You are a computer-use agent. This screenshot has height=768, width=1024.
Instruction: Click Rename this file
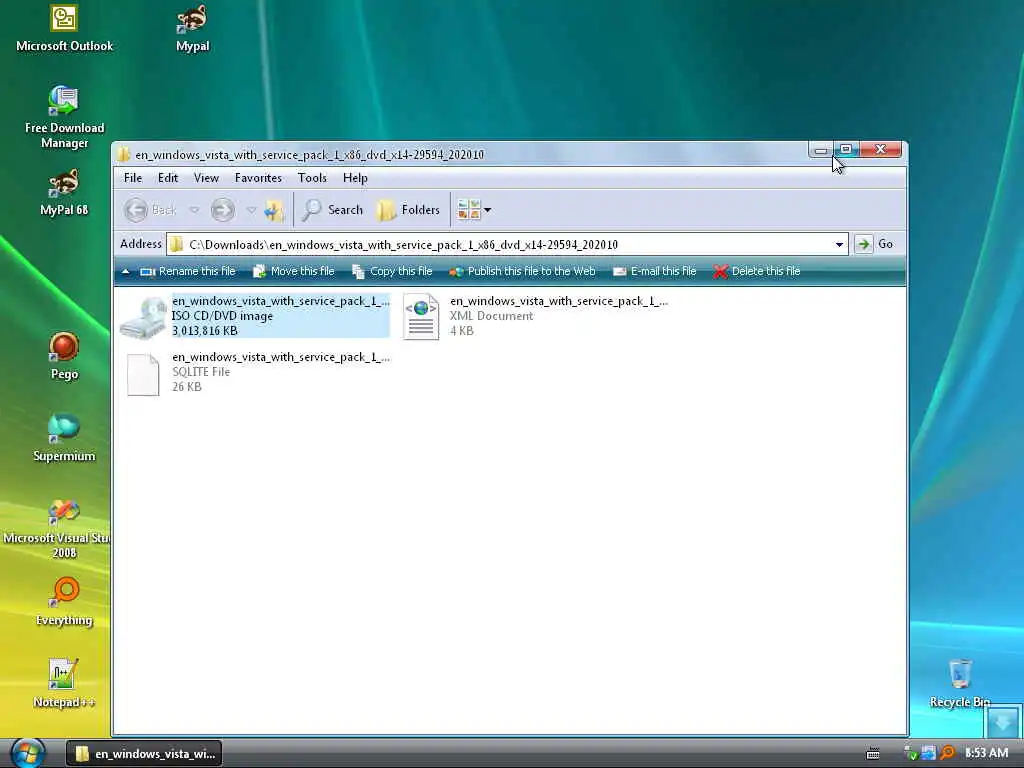click(188, 271)
